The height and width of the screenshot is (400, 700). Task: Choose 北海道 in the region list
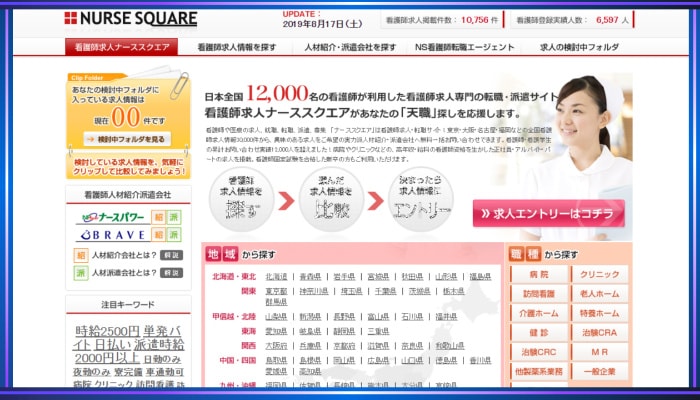click(x=276, y=277)
